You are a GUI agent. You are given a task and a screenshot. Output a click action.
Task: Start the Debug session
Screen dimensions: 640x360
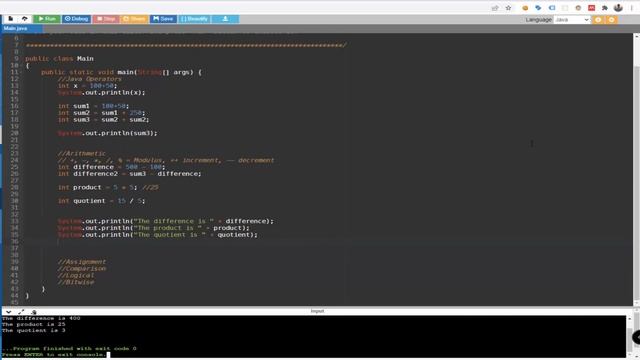point(76,19)
